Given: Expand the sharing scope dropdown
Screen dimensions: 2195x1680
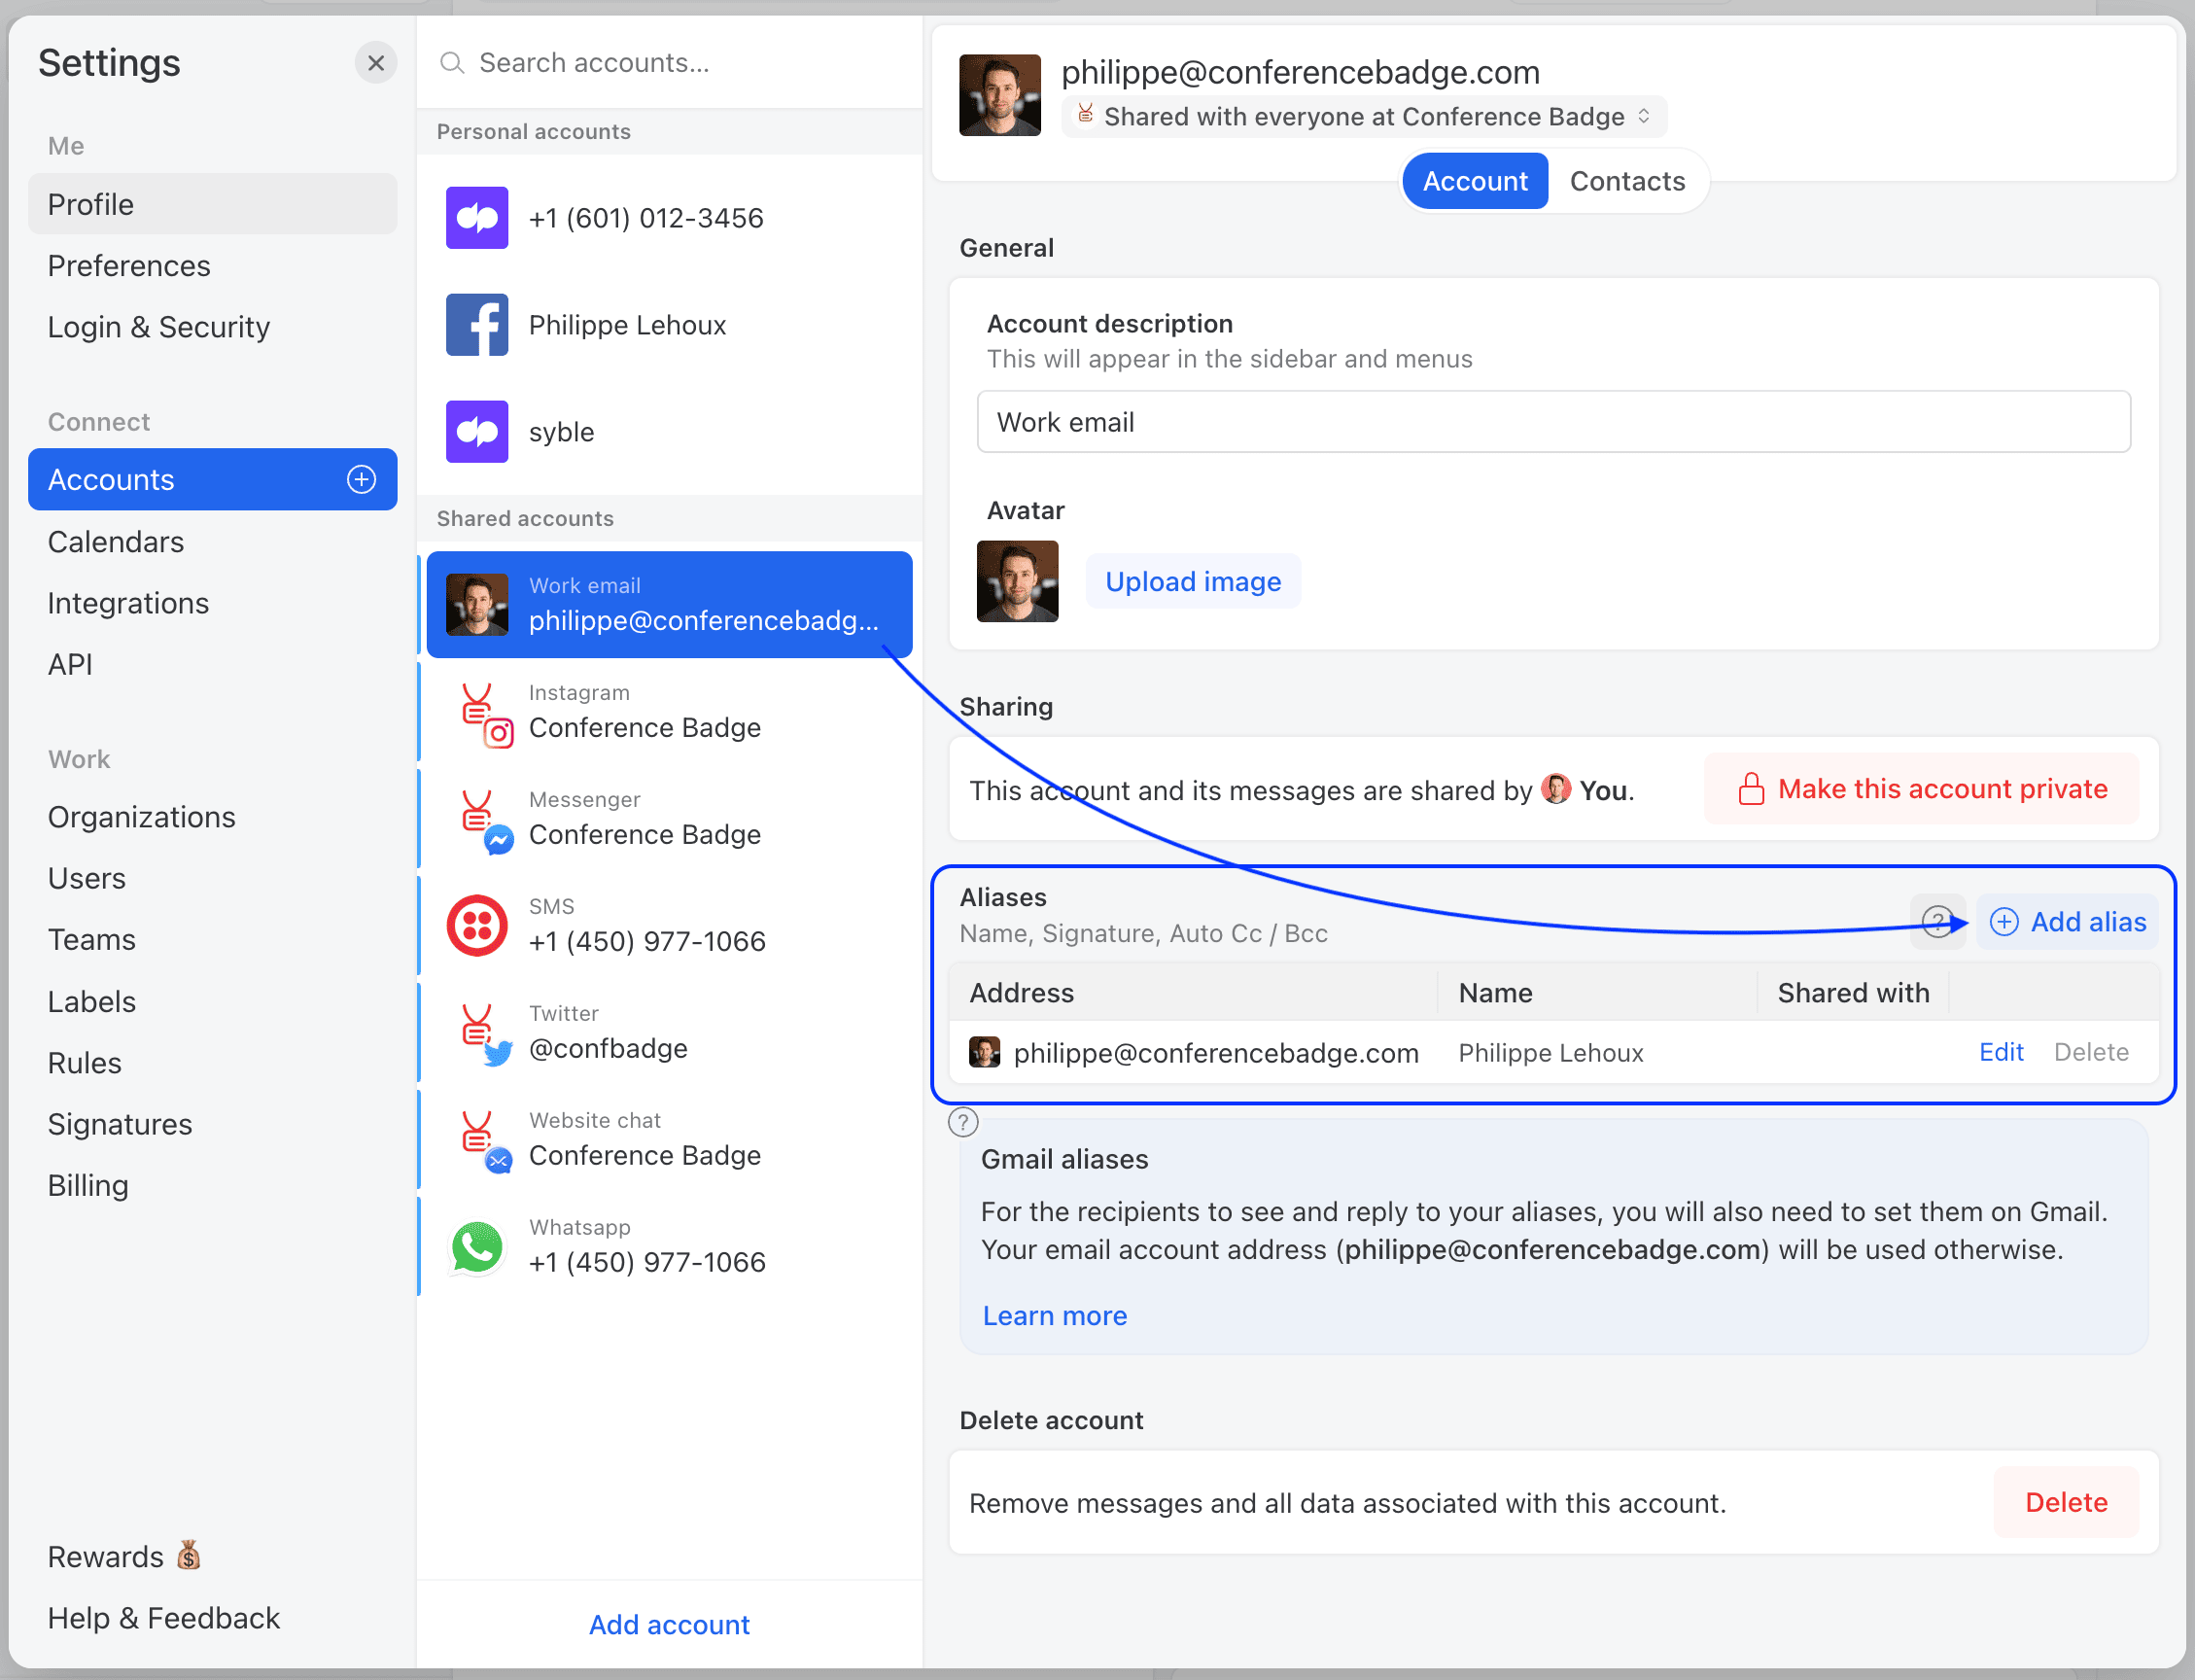Looking at the screenshot, I should (x=1364, y=117).
